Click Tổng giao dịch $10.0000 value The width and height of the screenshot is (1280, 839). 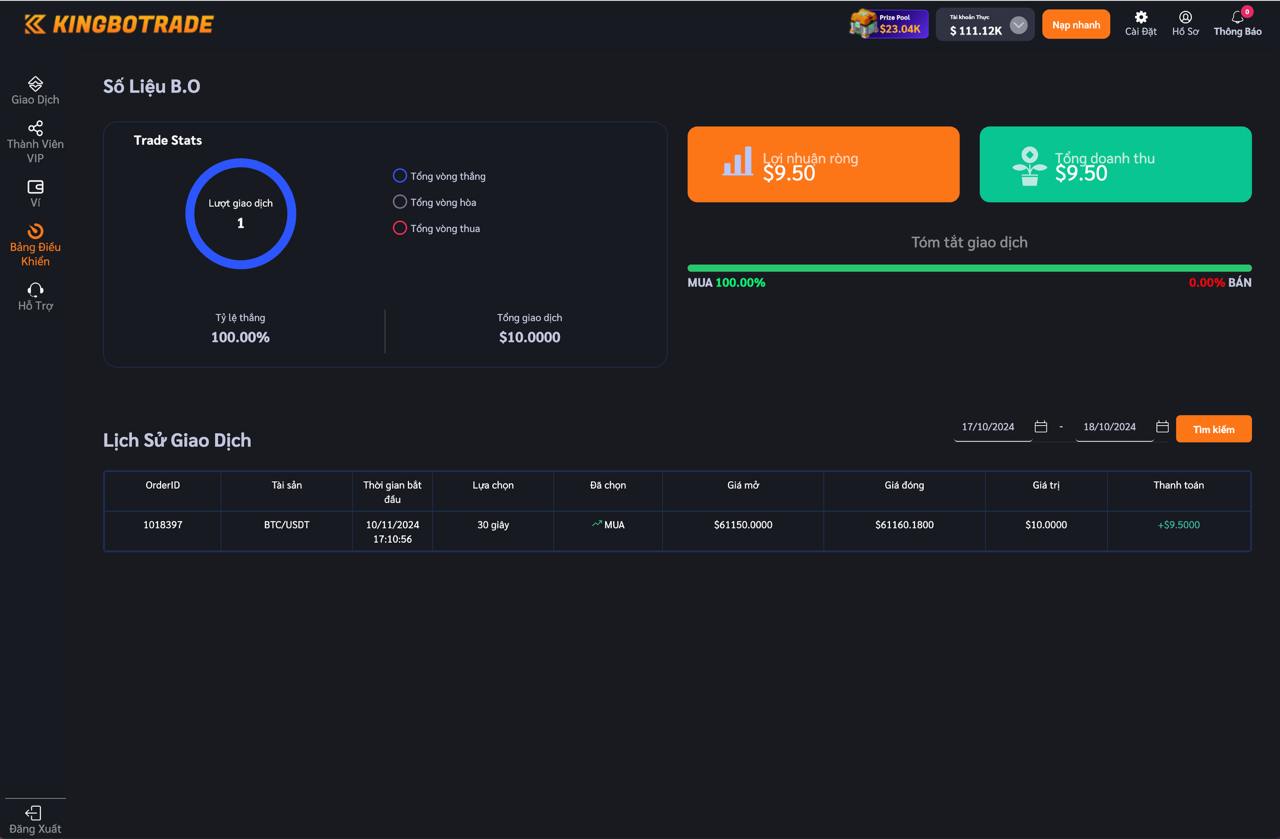tap(530, 338)
